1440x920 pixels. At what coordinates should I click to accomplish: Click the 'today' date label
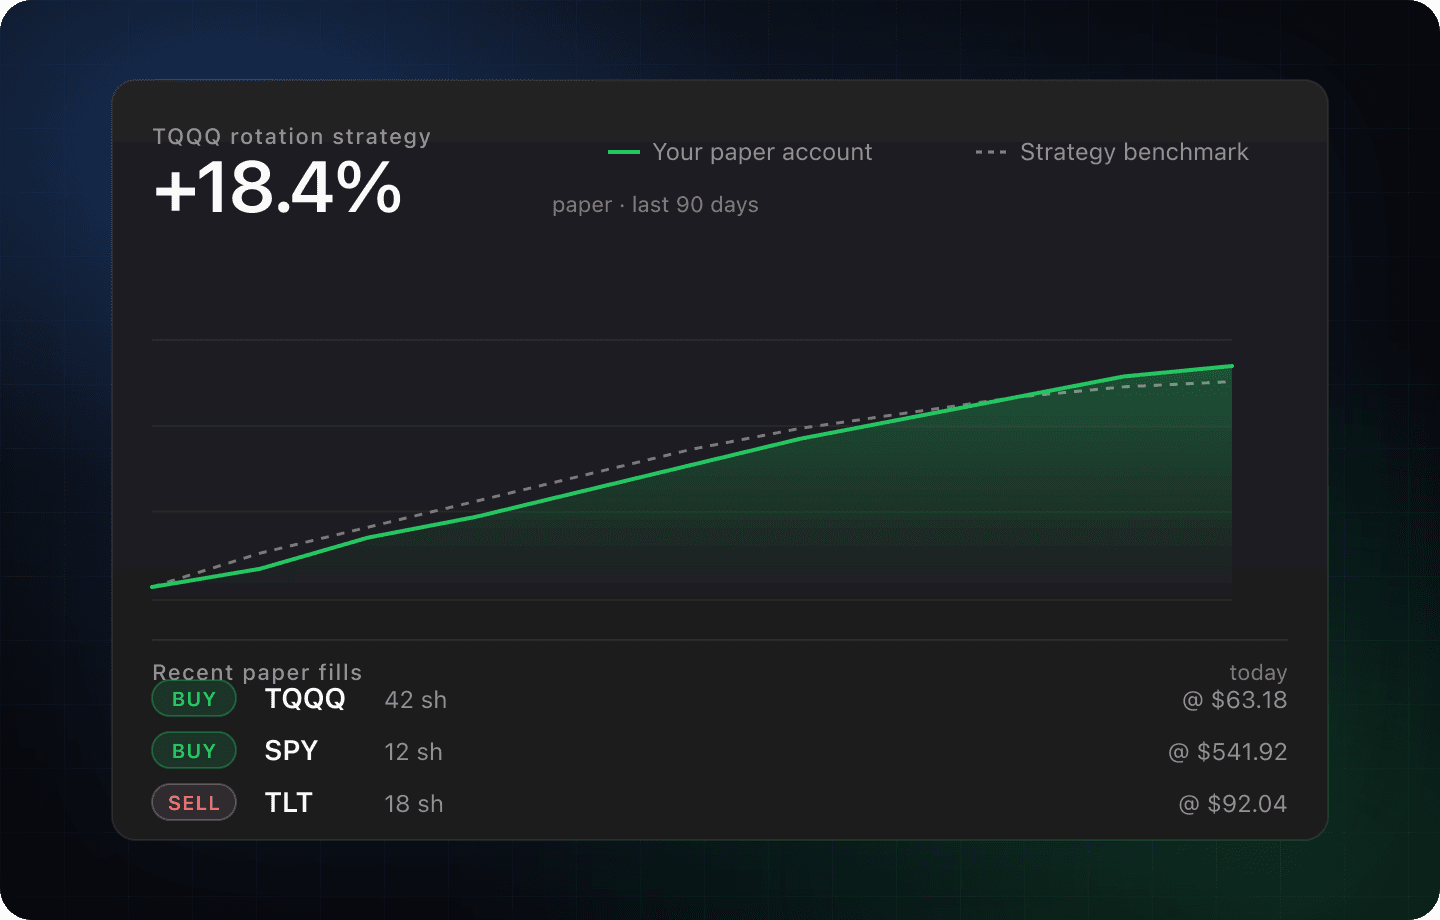tap(1258, 673)
